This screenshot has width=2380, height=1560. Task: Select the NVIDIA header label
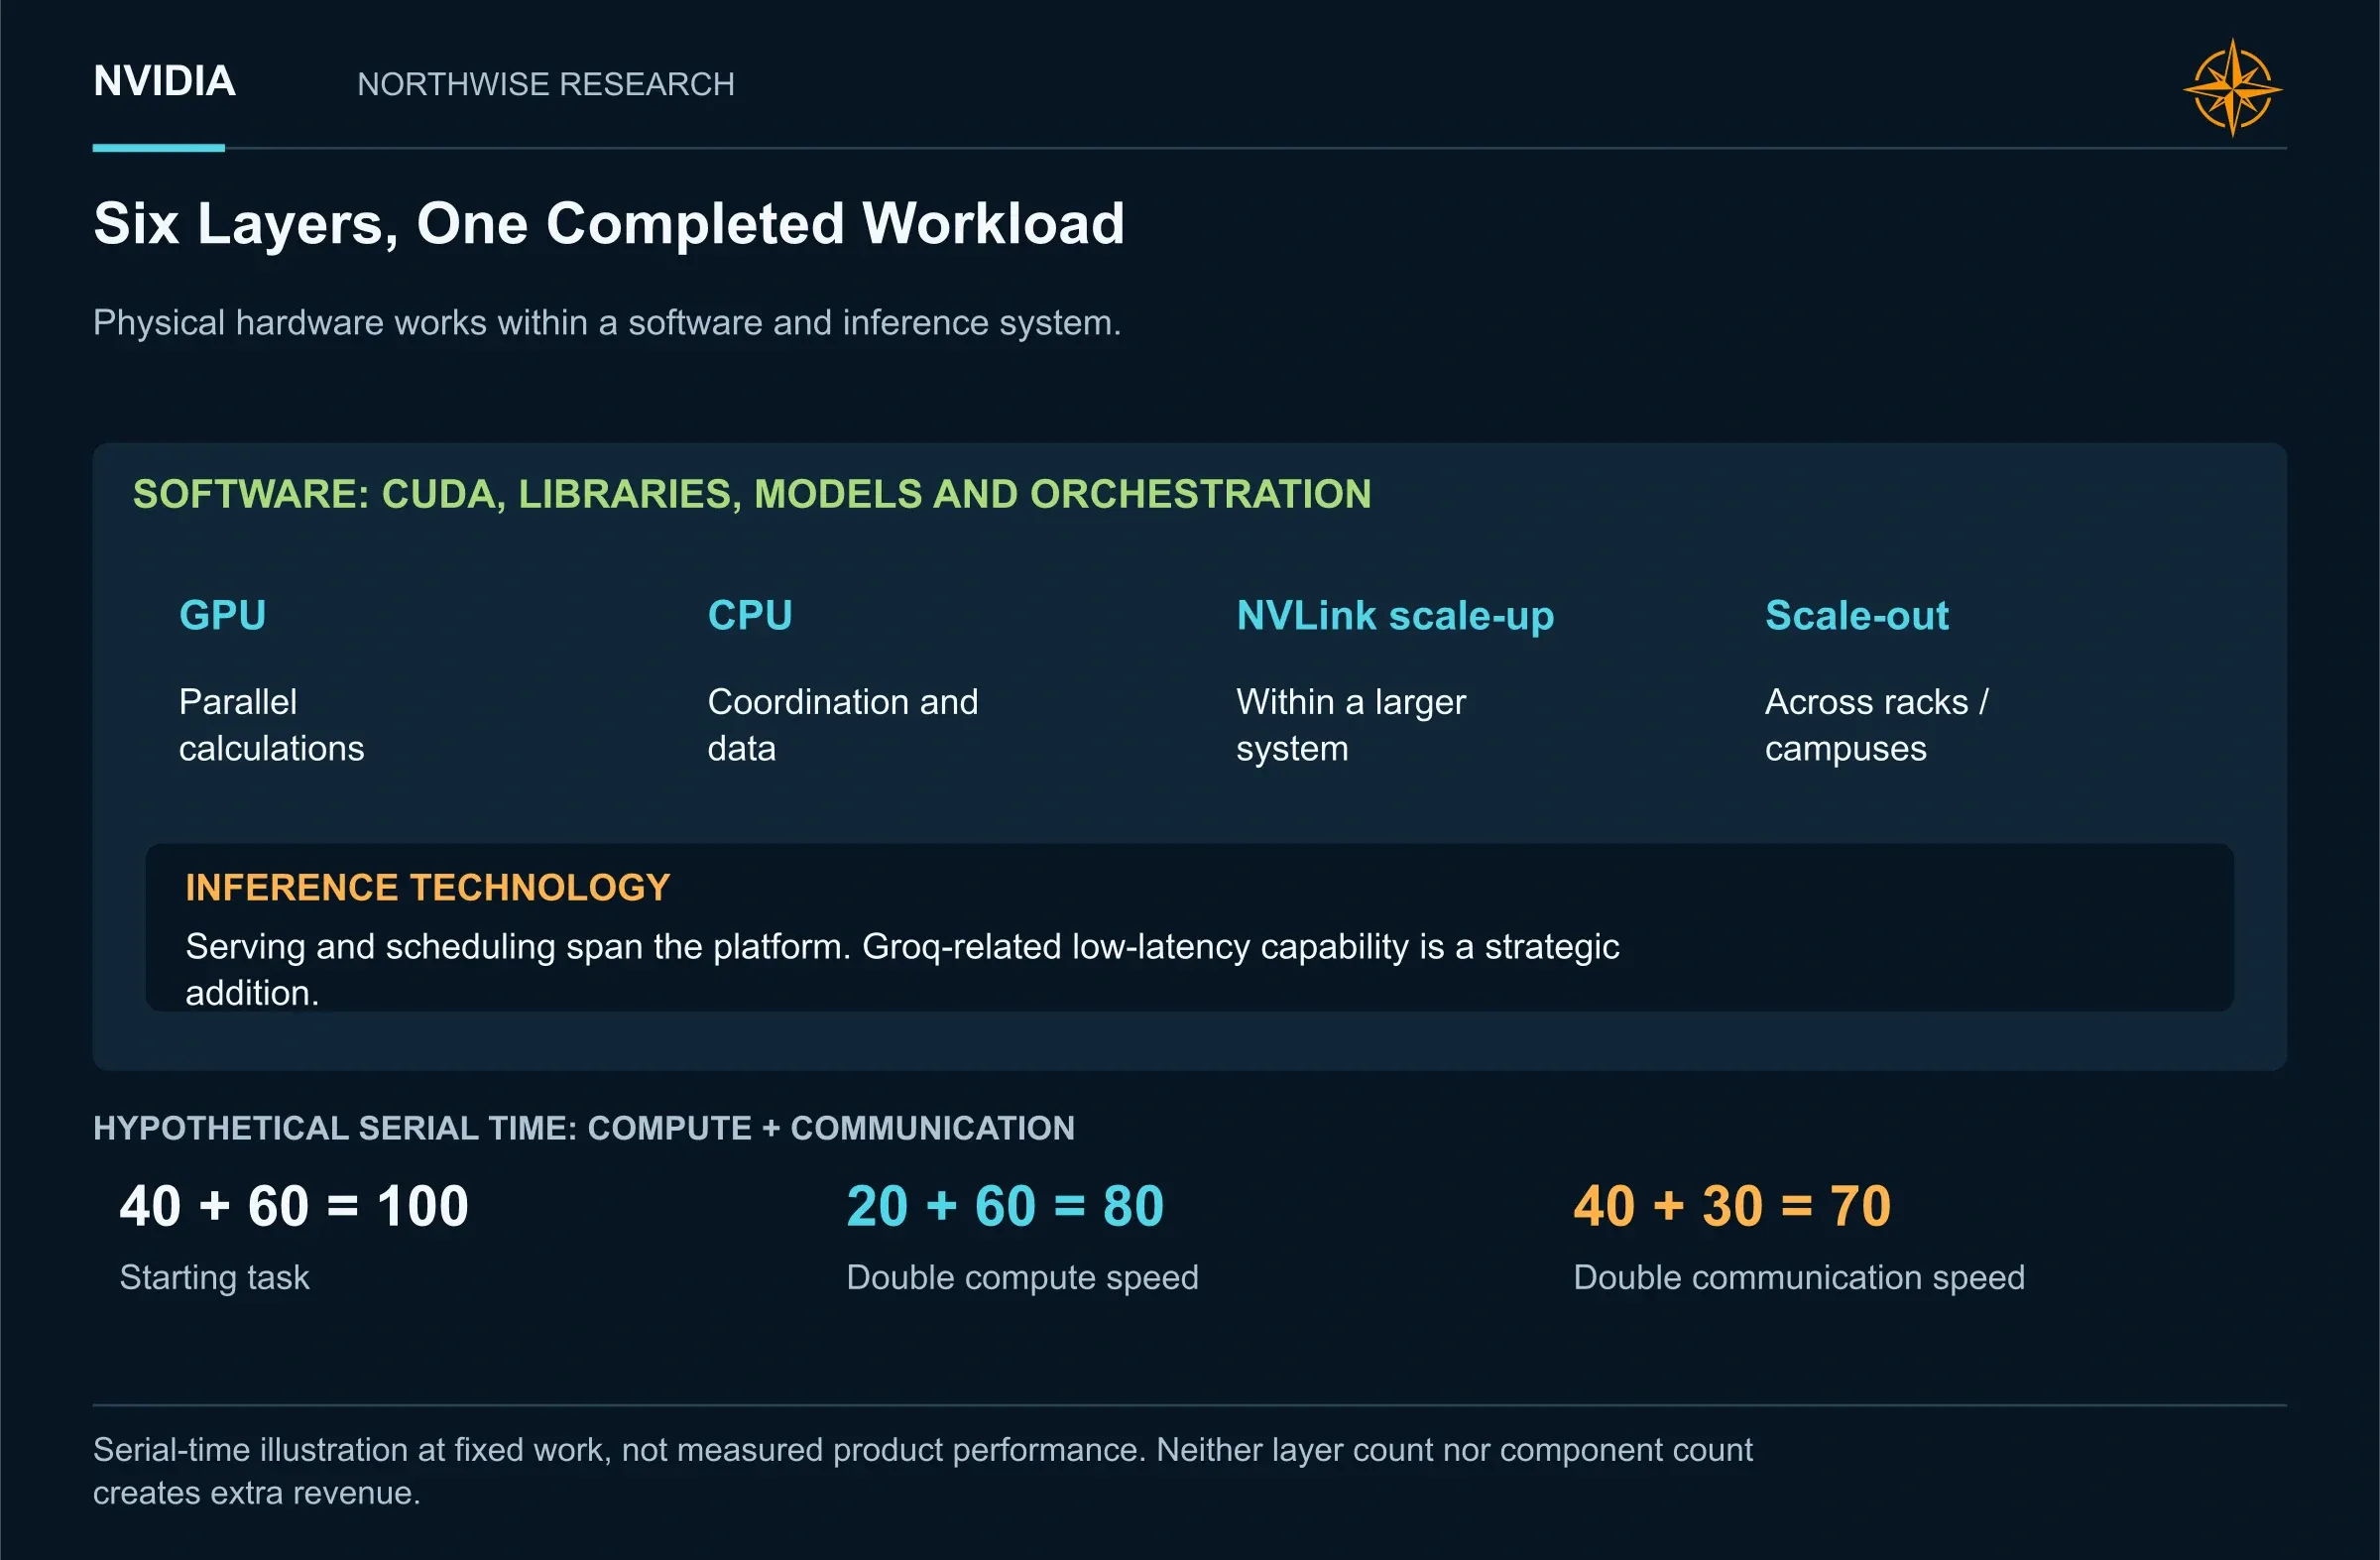point(164,81)
